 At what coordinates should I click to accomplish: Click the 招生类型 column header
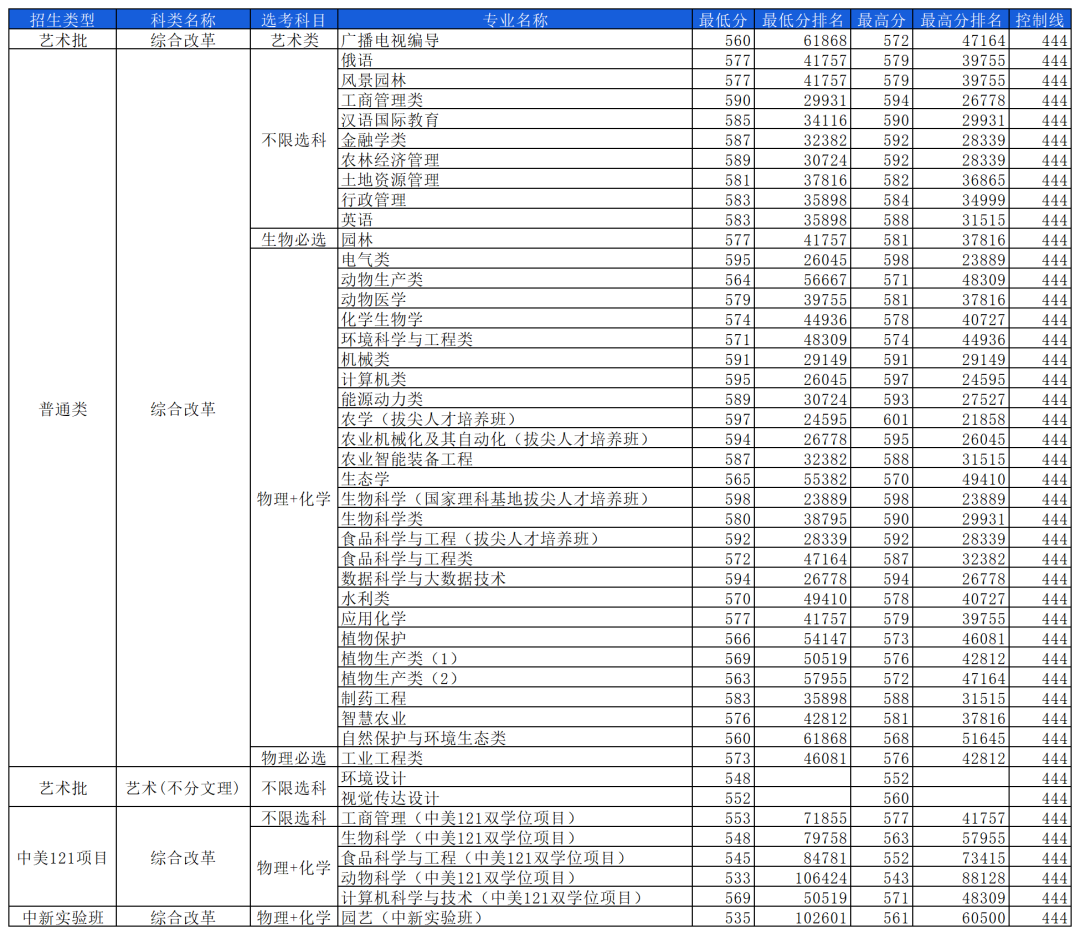[x=63, y=20]
